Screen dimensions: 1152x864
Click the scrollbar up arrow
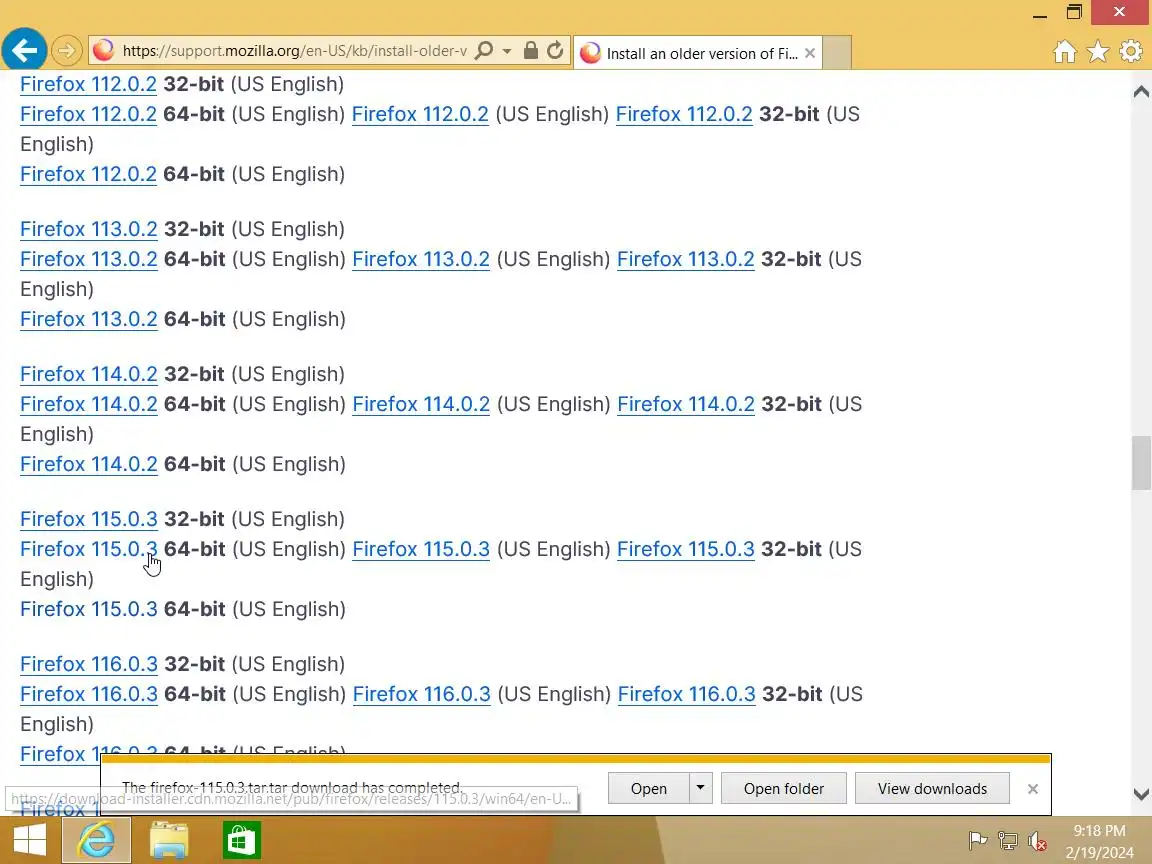(x=1141, y=91)
